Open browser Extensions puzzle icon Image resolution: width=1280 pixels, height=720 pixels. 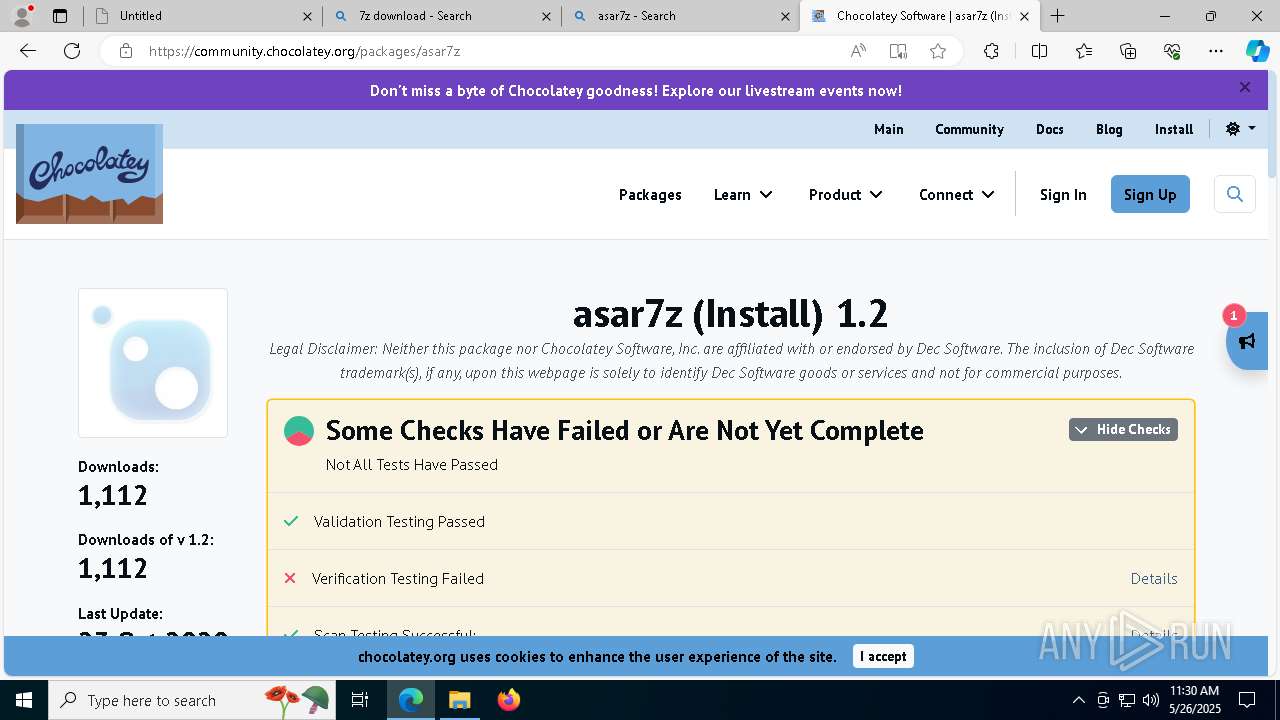(x=991, y=51)
